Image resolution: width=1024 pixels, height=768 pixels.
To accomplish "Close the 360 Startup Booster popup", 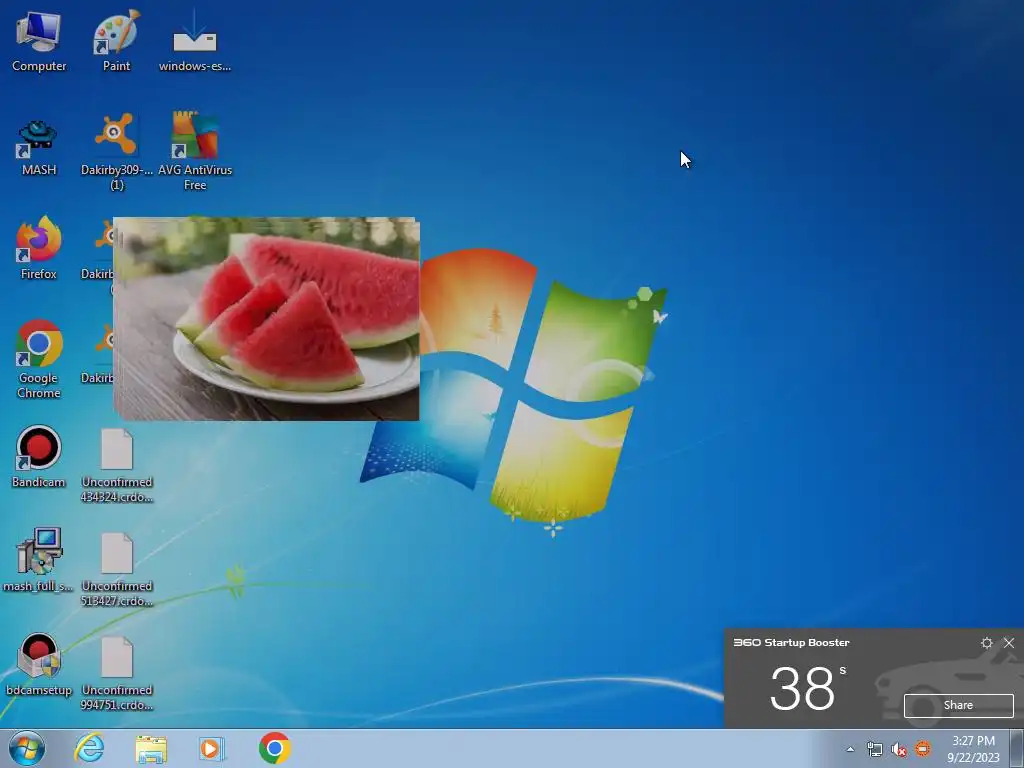I will click(1009, 643).
